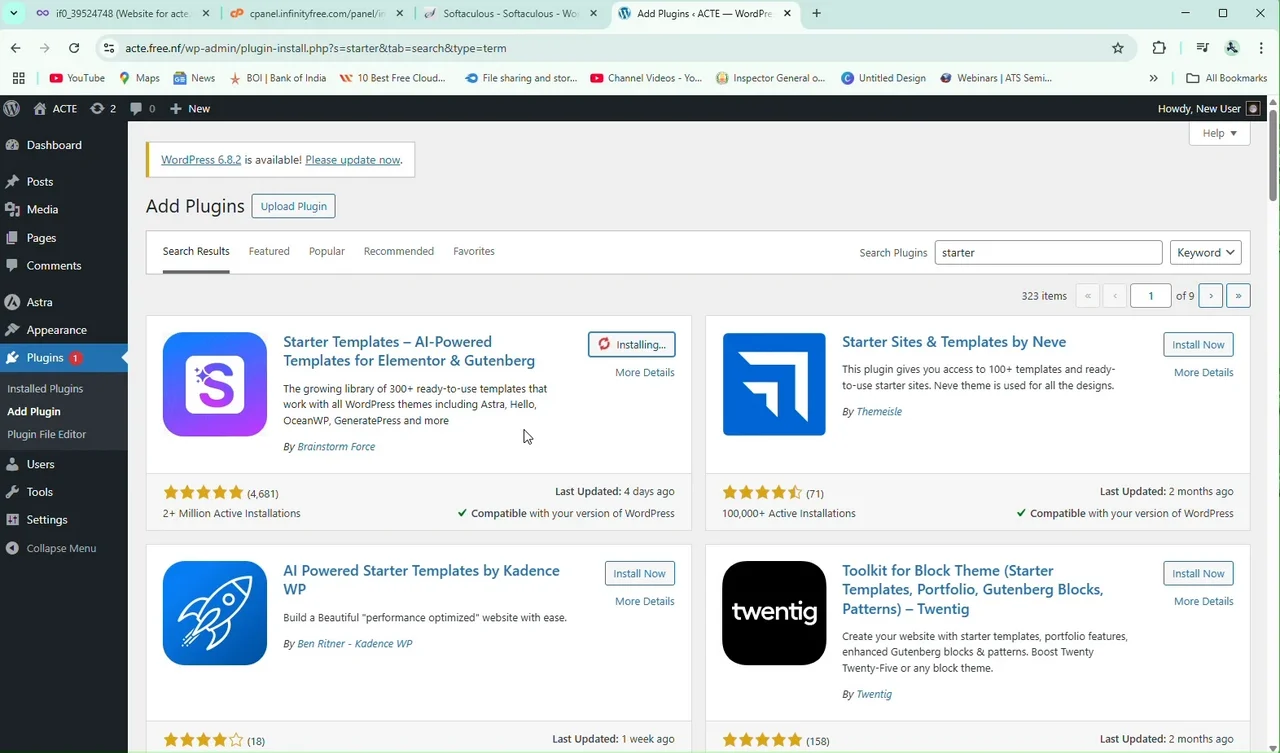Open Installed Plugins submenu item
This screenshot has width=1280, height=753.
click(x=45, y=388)
